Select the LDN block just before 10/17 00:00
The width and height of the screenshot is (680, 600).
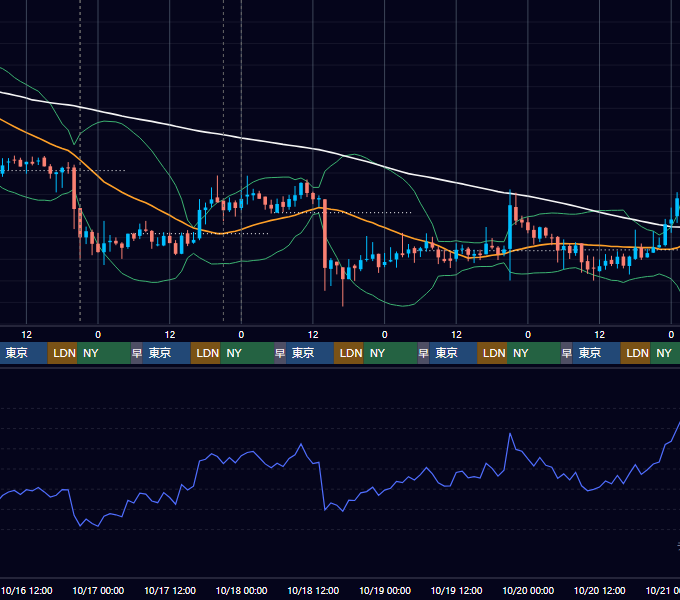click(x=62, y=353)
